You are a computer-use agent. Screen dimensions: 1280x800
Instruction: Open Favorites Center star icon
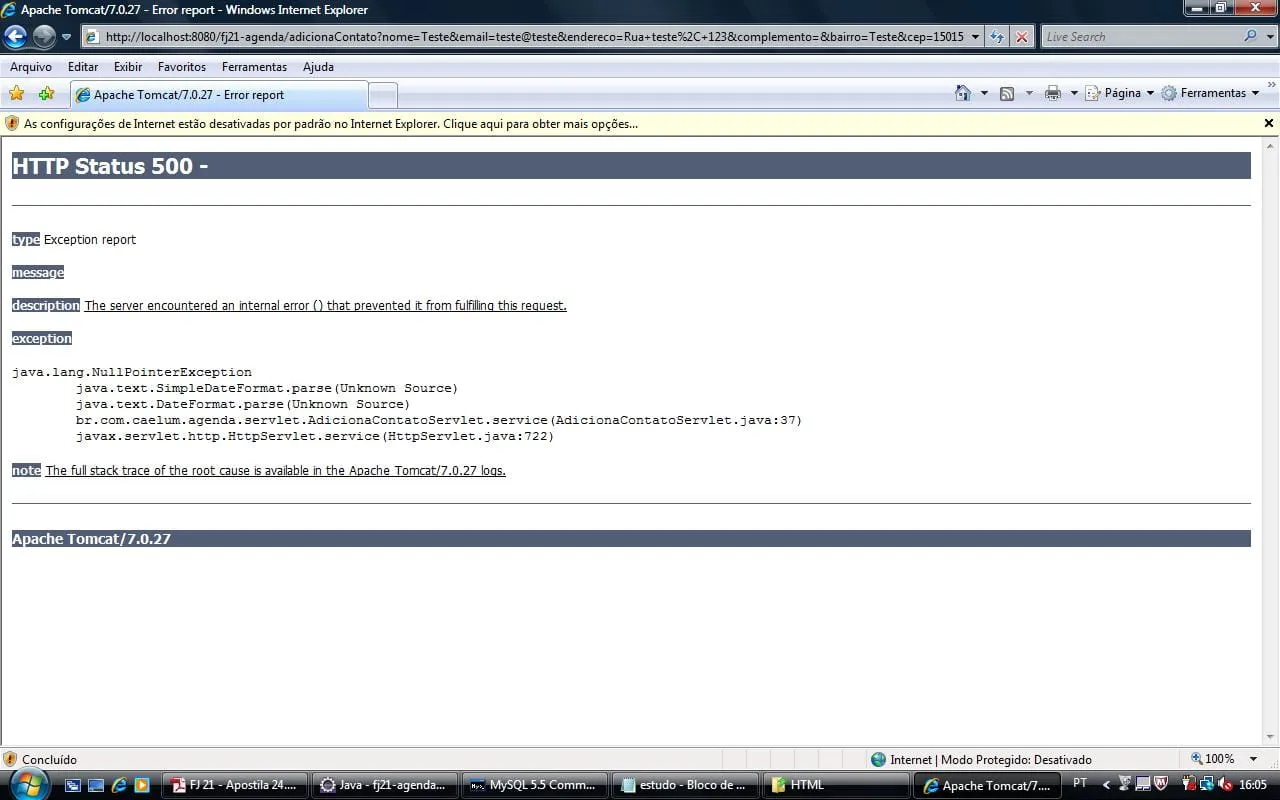click(17, 94)
